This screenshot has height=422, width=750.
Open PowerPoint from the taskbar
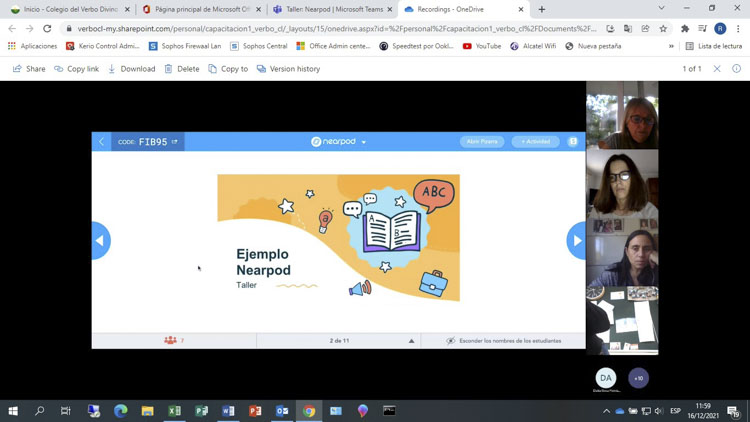(255, 411)
